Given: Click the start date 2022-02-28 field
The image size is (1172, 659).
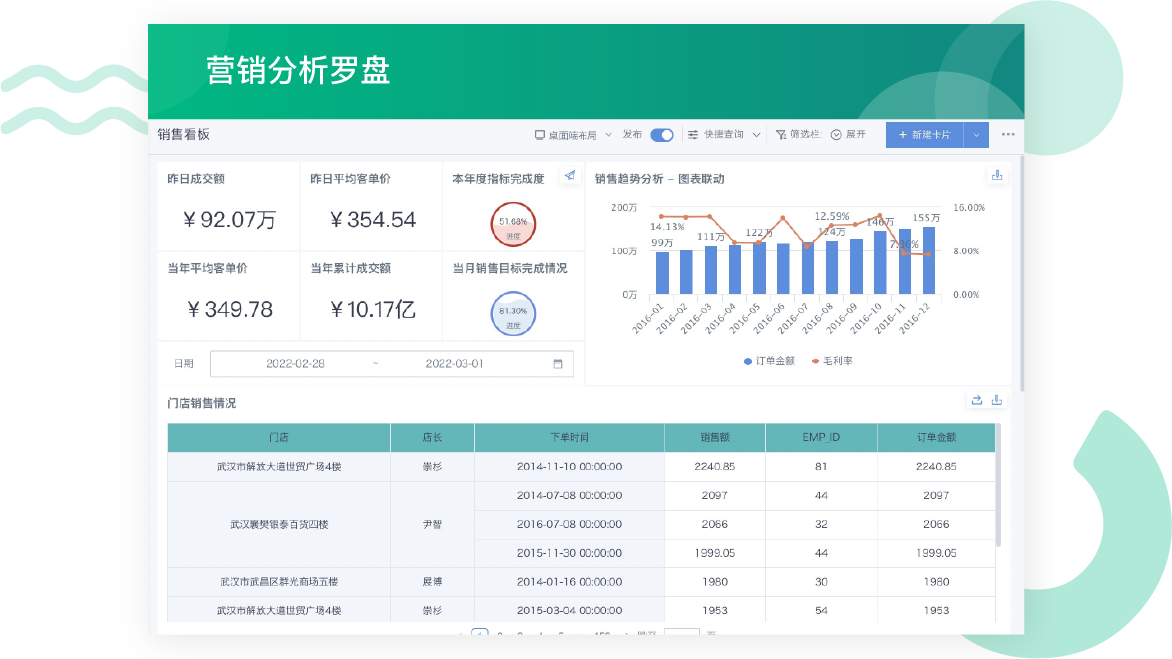Looking at the screenshot, I should (295, 364).
